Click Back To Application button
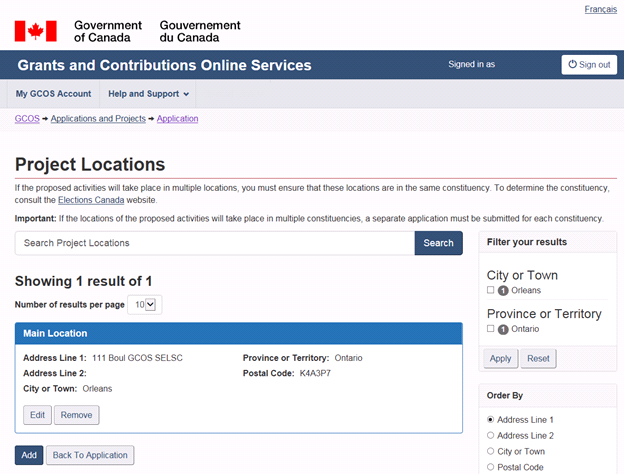624x474 pixels. (89, 455)
